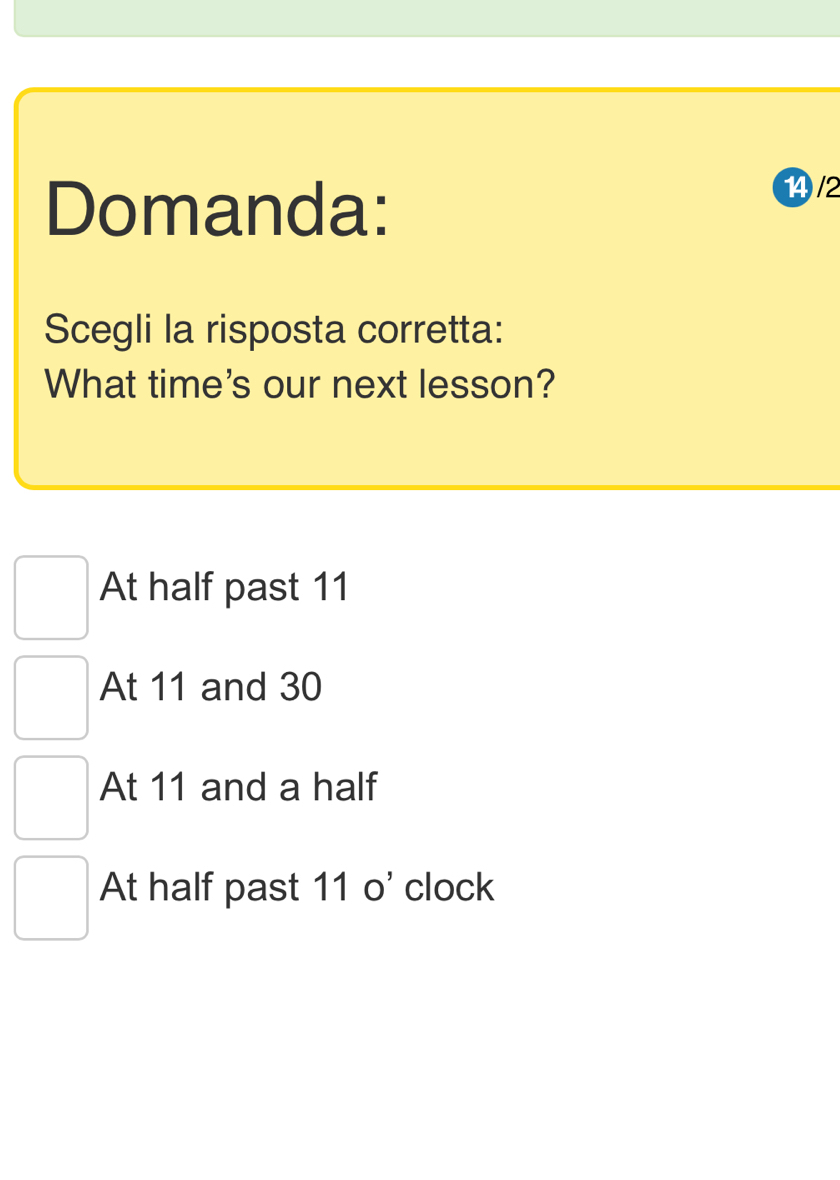Pick the "At 11 and a half" answer text

point(238,787)
